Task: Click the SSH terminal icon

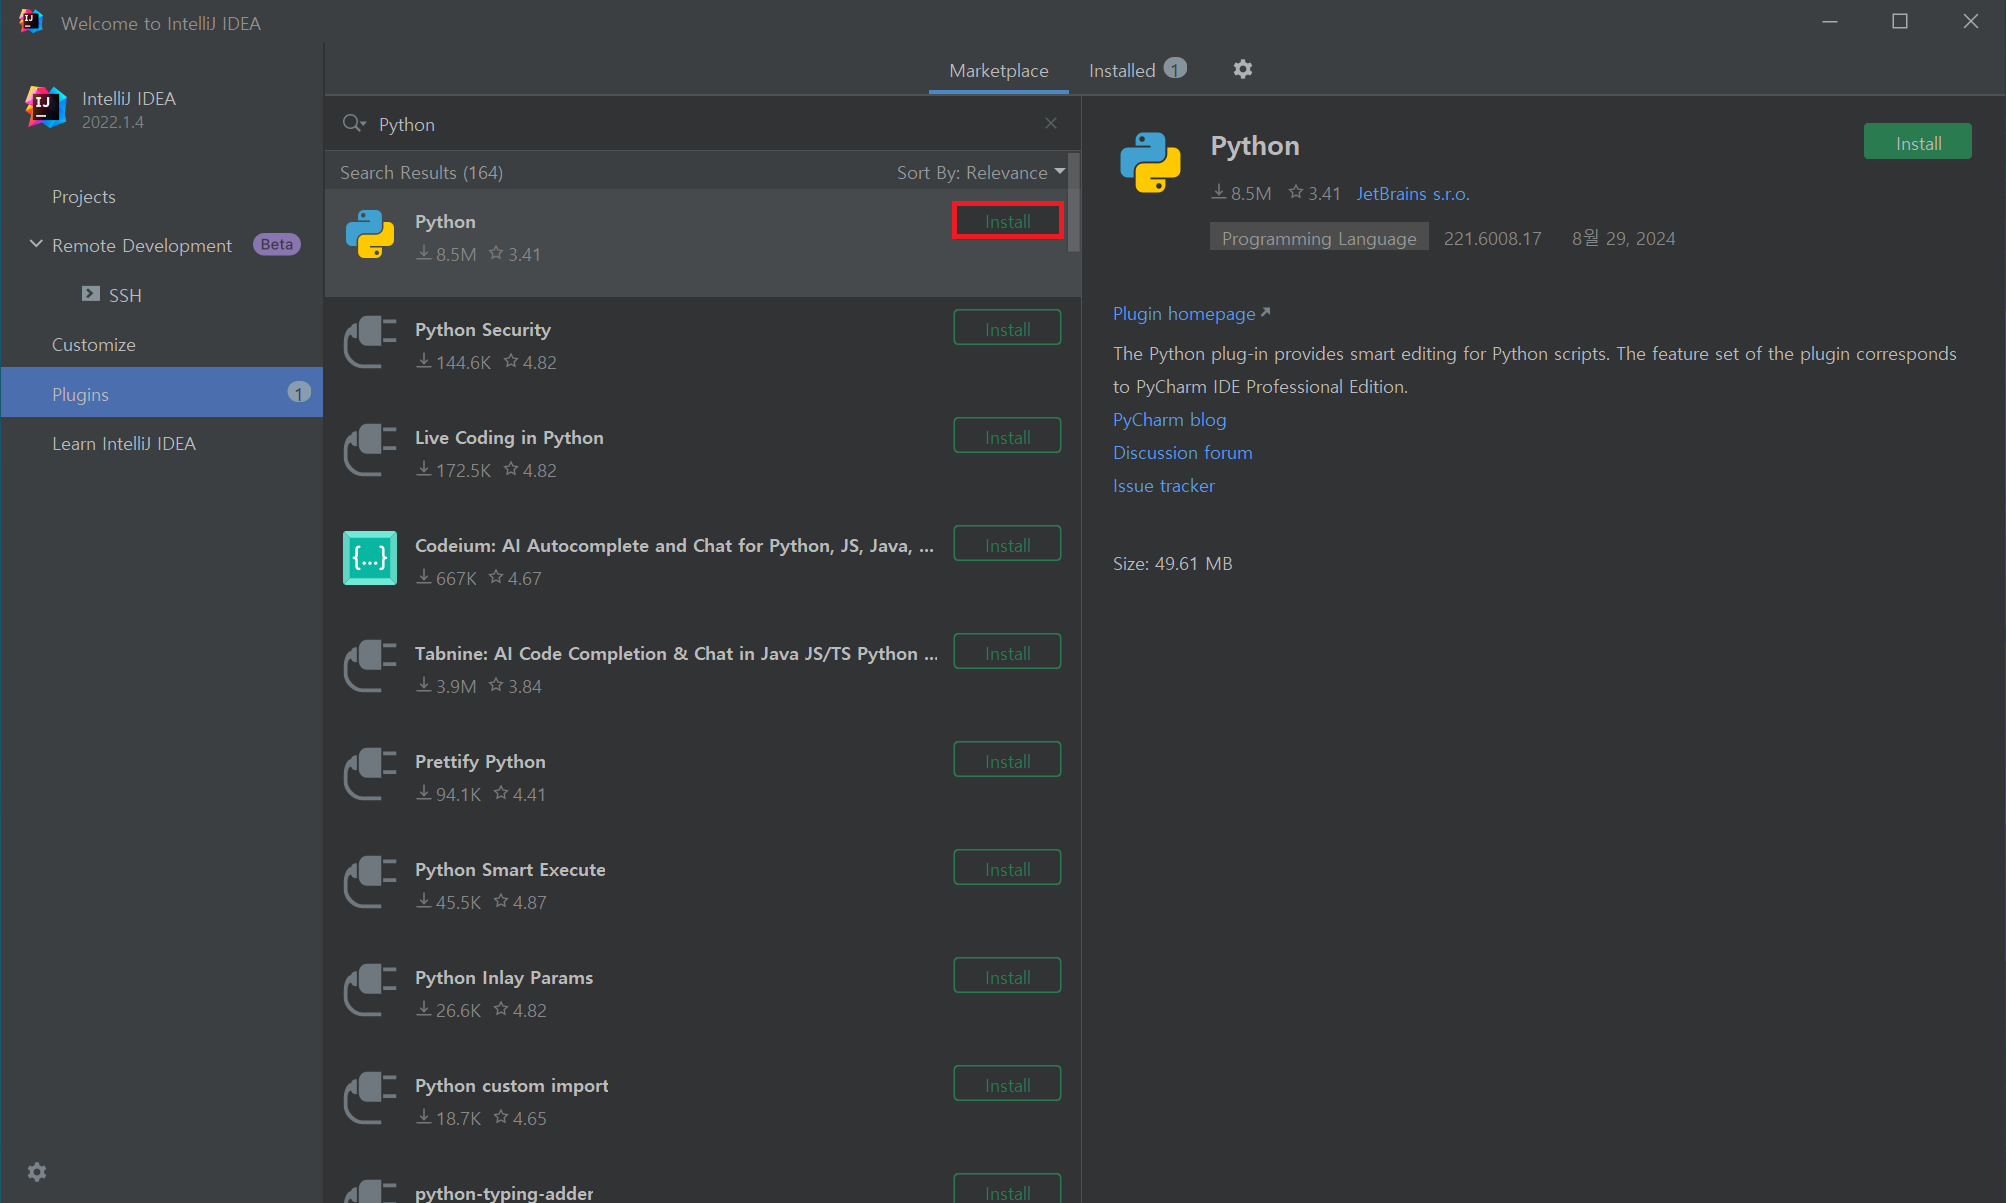Action: pos(91,294)
